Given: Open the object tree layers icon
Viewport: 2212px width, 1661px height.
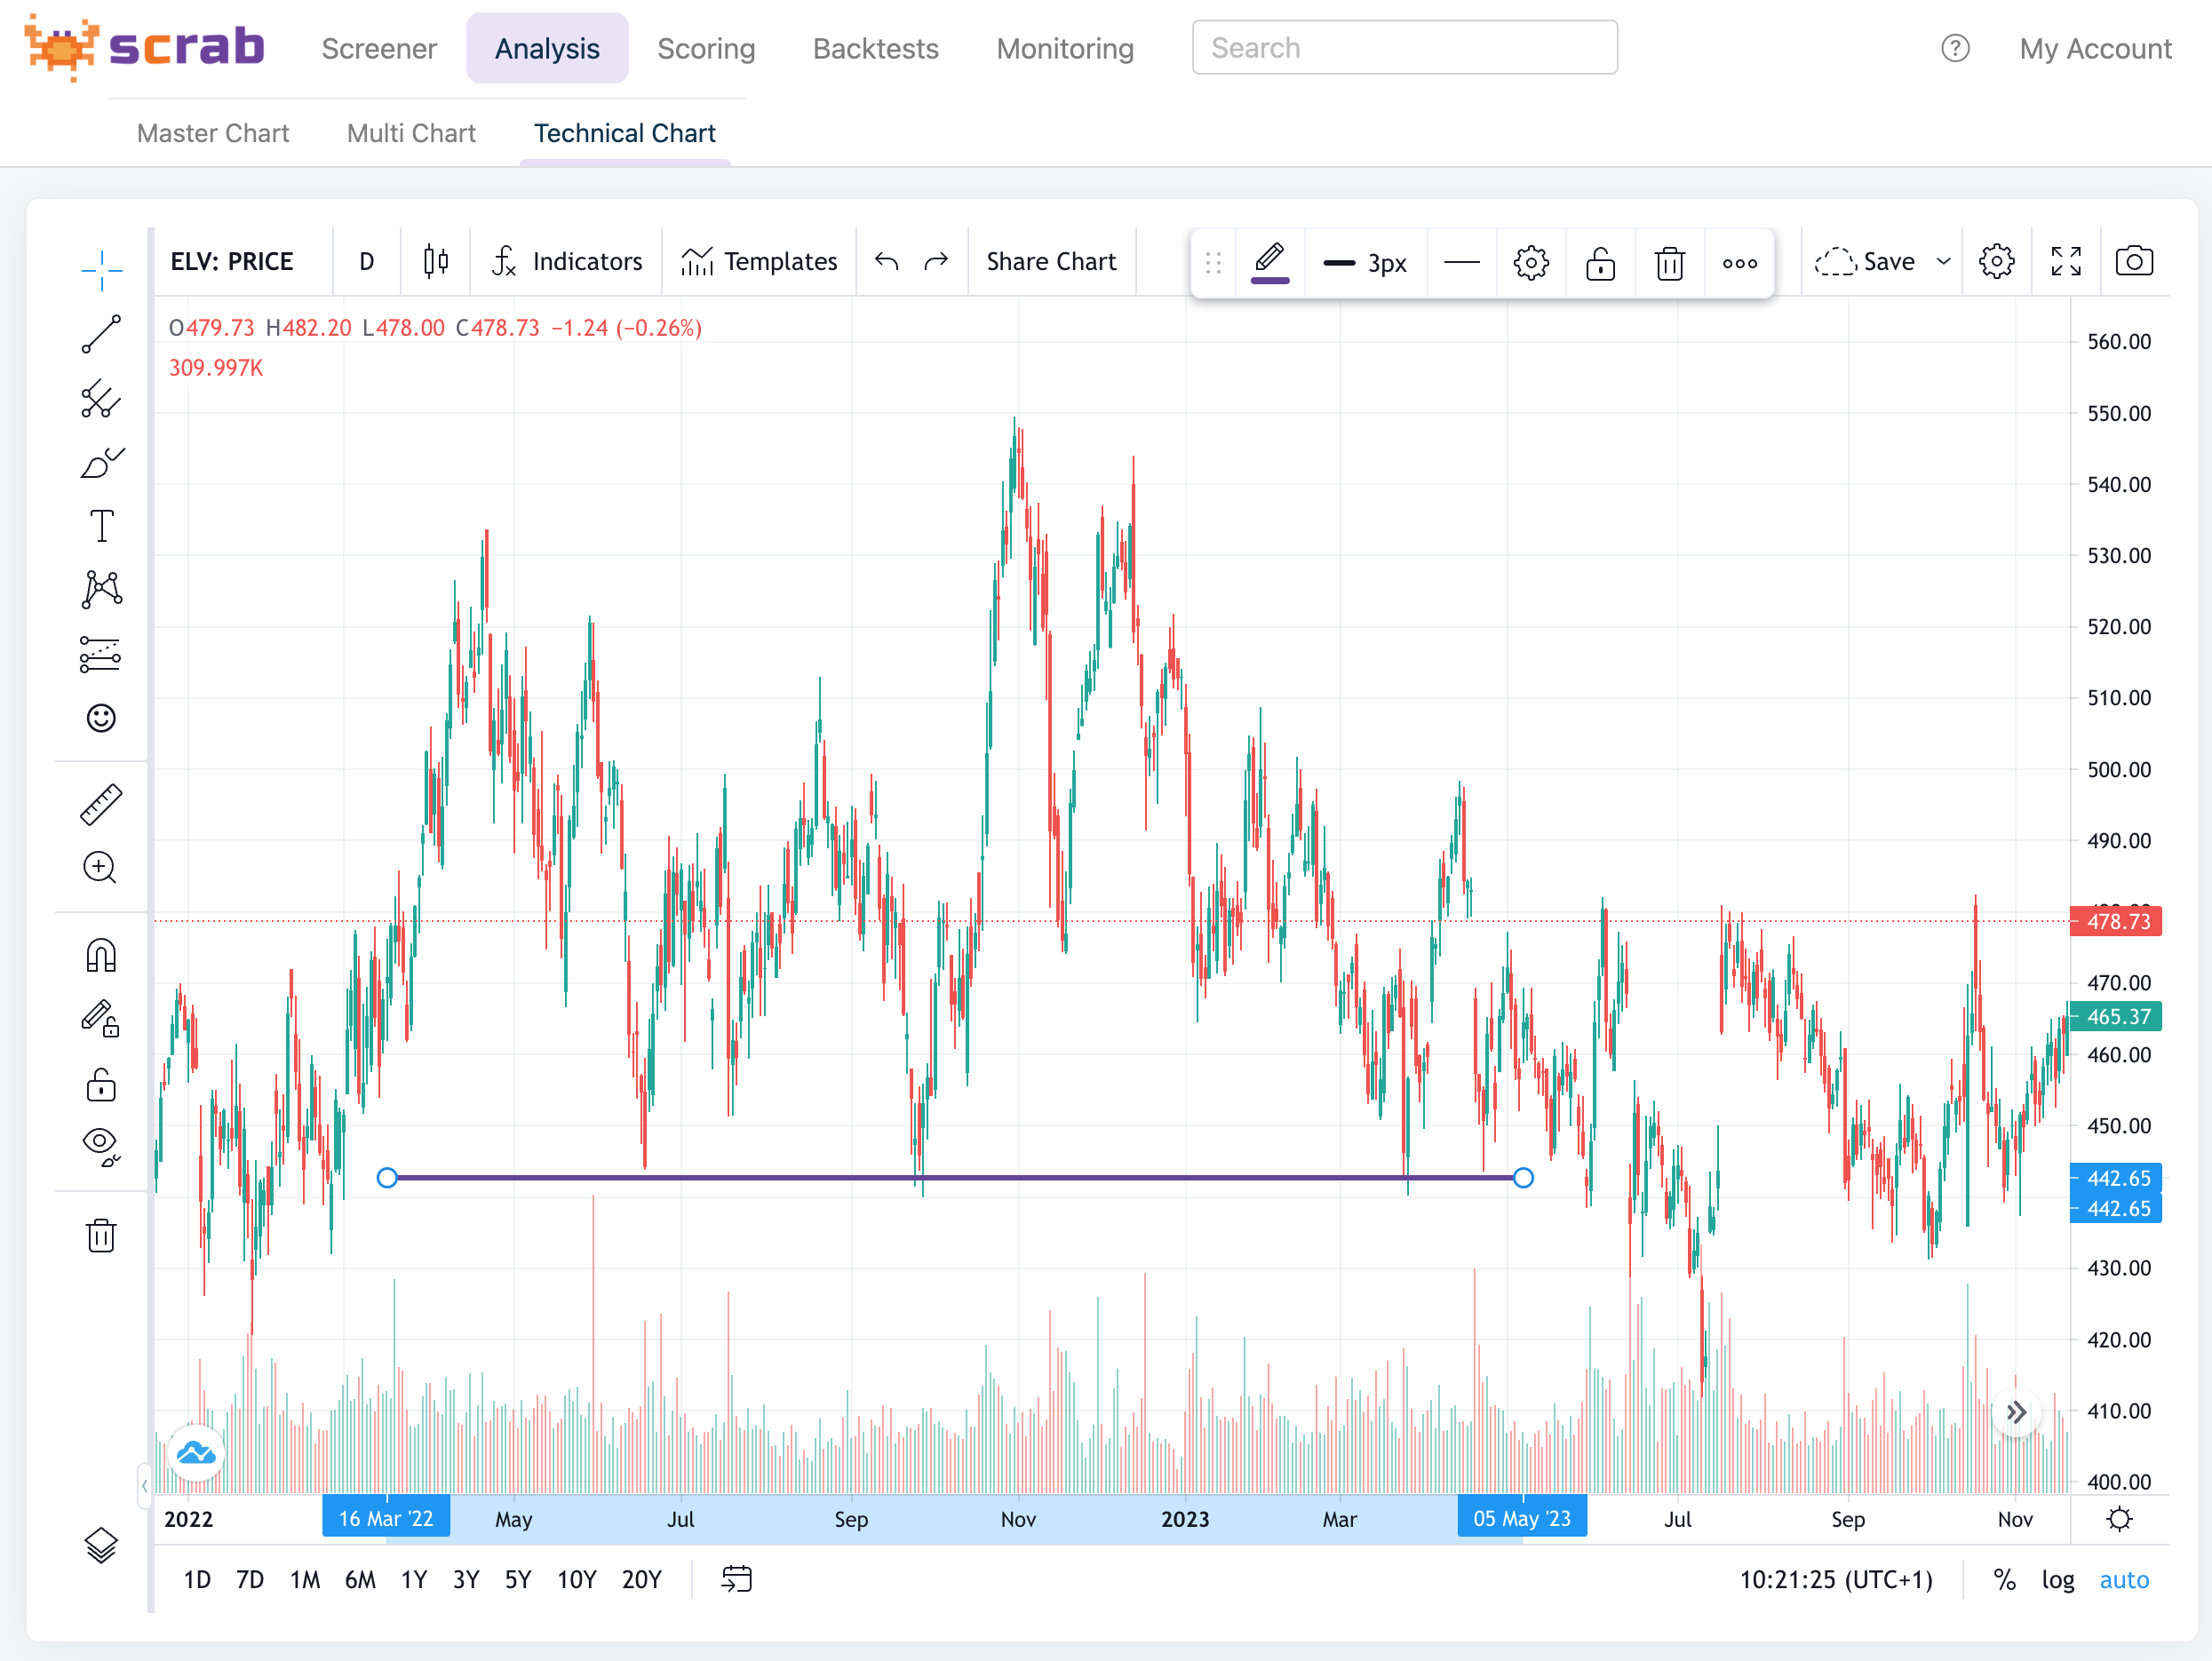Looking at the screenshot, I should pyautogui.click(x=101, y=1545).
